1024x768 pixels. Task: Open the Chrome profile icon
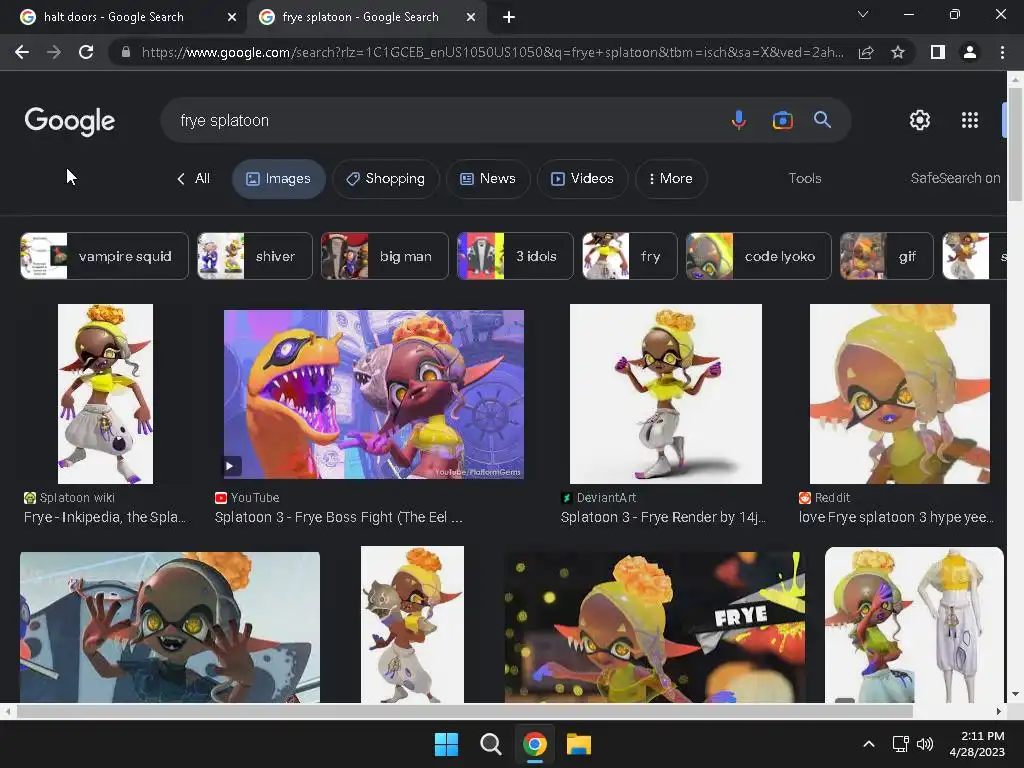[970, 52]
